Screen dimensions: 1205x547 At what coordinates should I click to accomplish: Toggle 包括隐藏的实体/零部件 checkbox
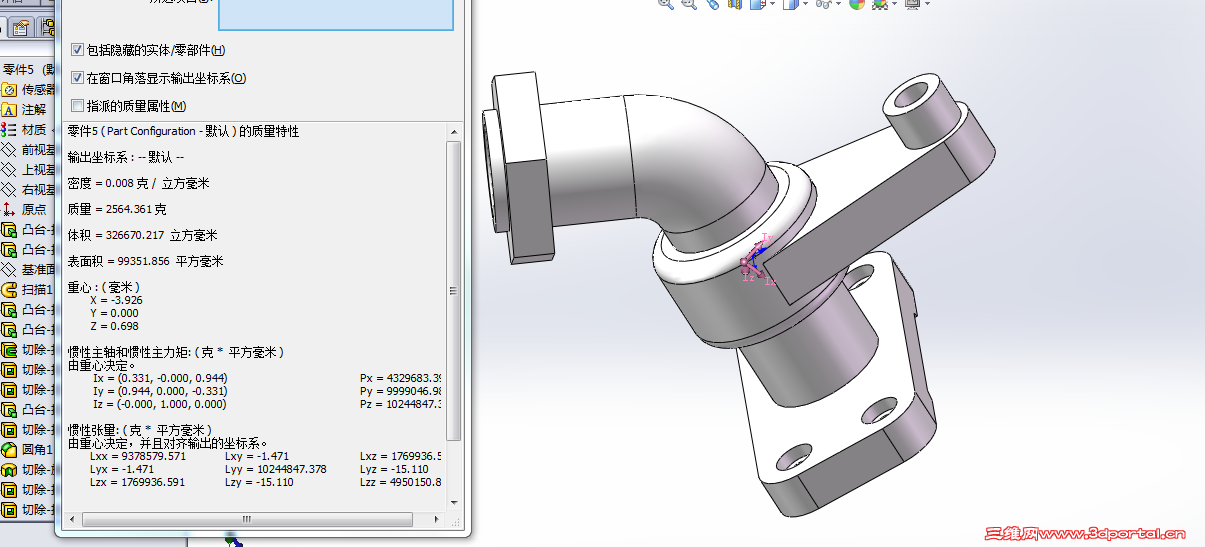[77, 50]
